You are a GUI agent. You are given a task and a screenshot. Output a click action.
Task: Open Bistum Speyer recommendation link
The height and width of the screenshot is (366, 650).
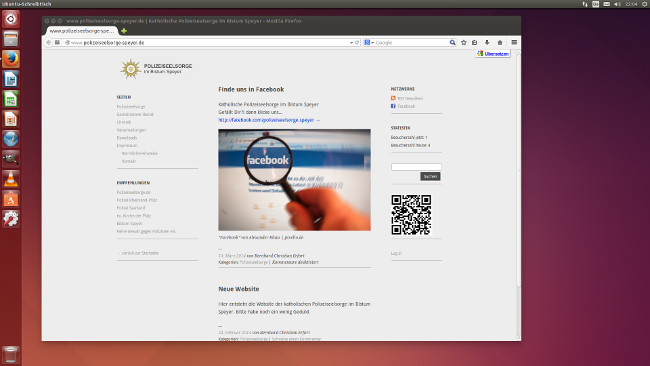tap(129, 223)
